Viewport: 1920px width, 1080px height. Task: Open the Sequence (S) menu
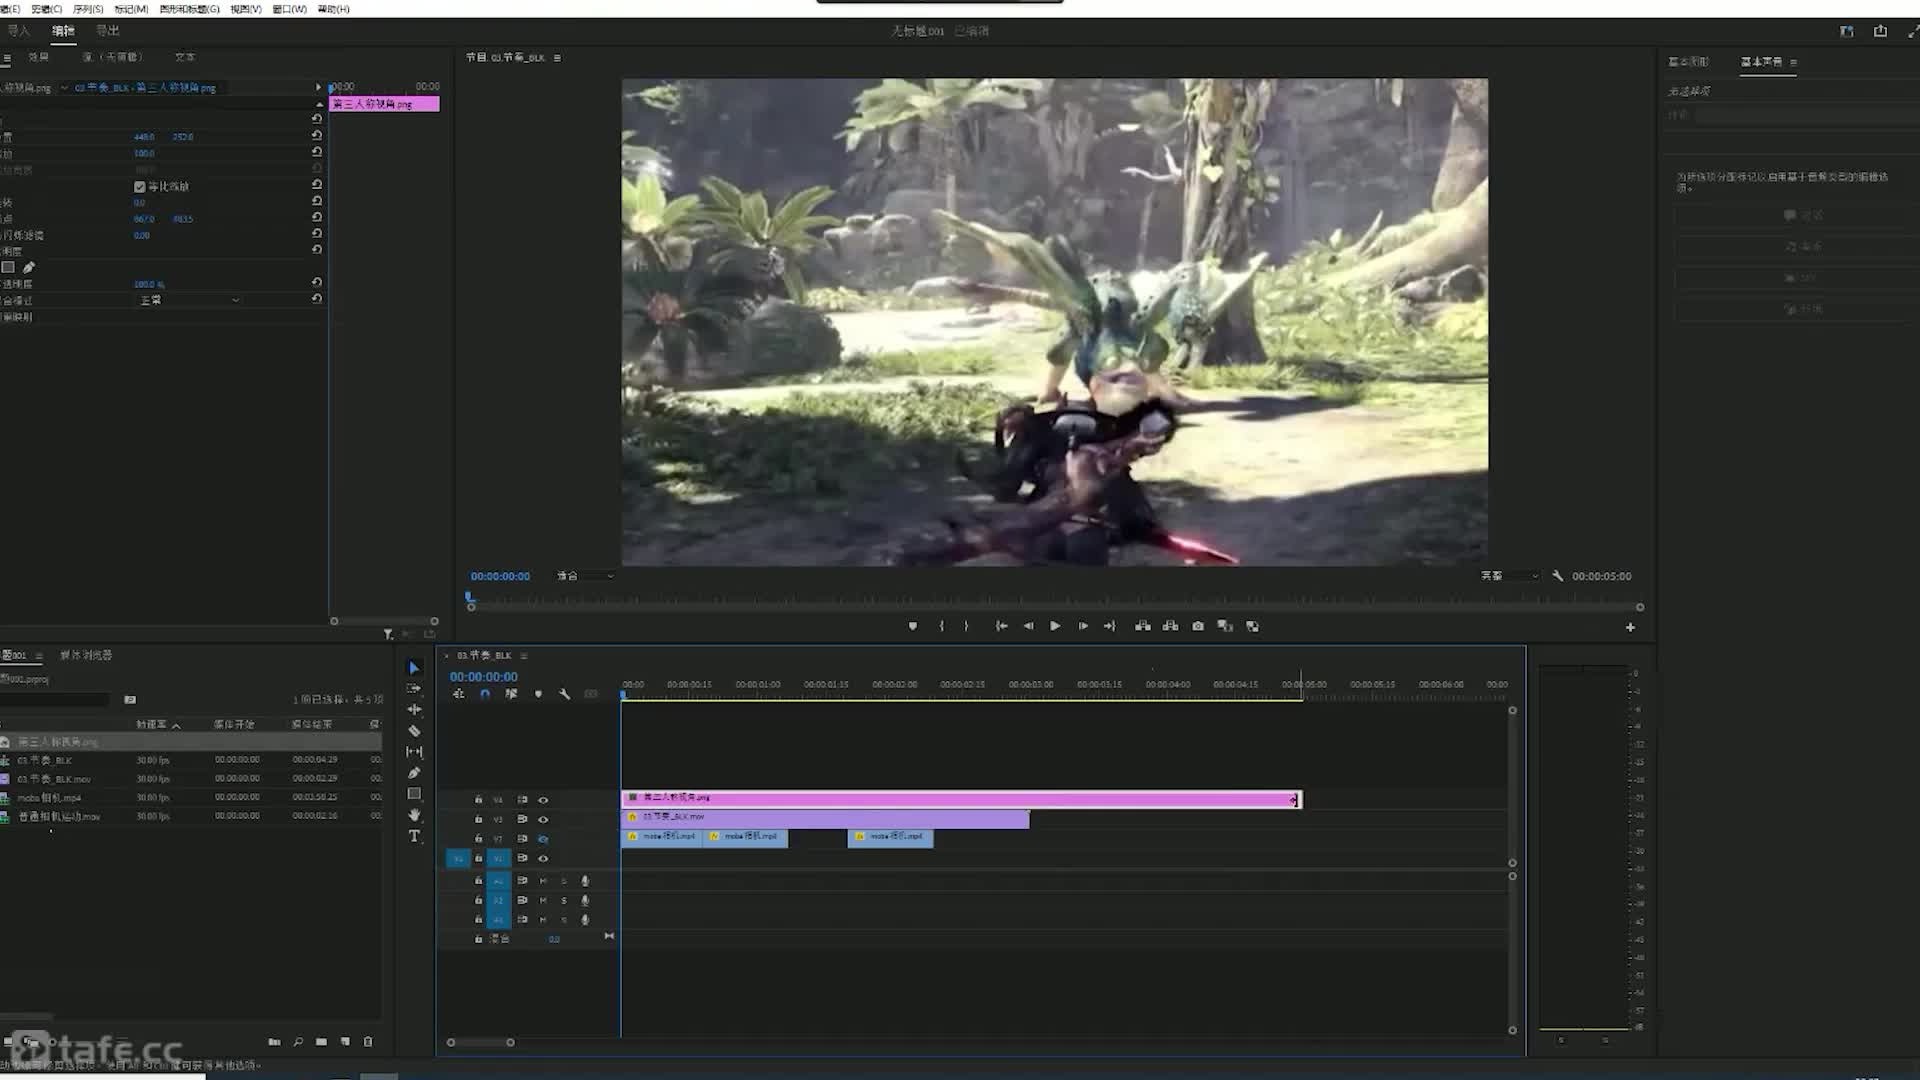click(88, 9)
